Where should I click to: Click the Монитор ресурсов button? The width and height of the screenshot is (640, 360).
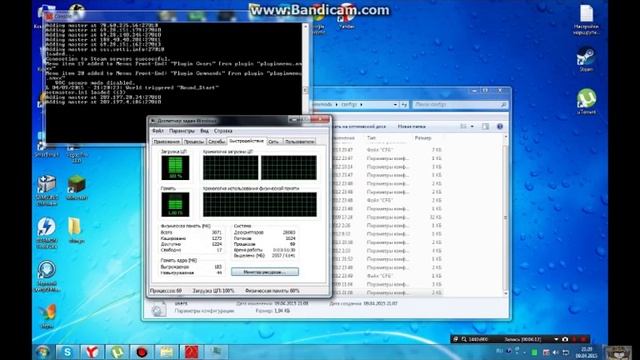coord(265,272)
